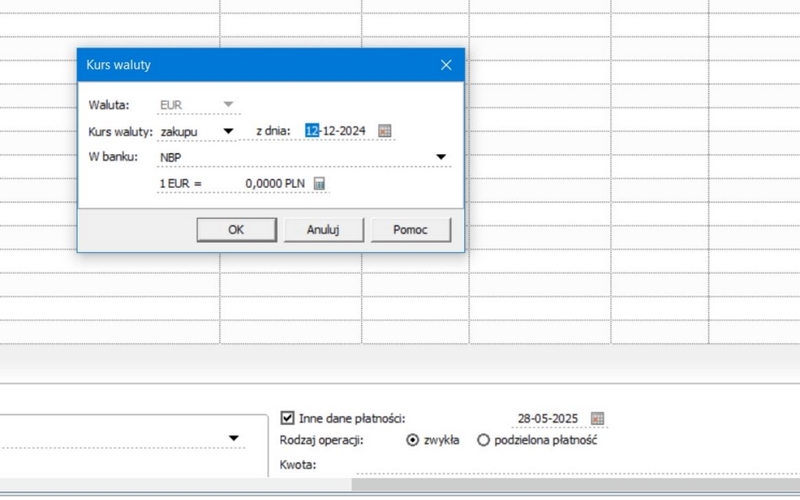Toggle the Inne dane płatności checkbox
The width and height of the screenshot is (800, 500).
click(x=287, y=418)
